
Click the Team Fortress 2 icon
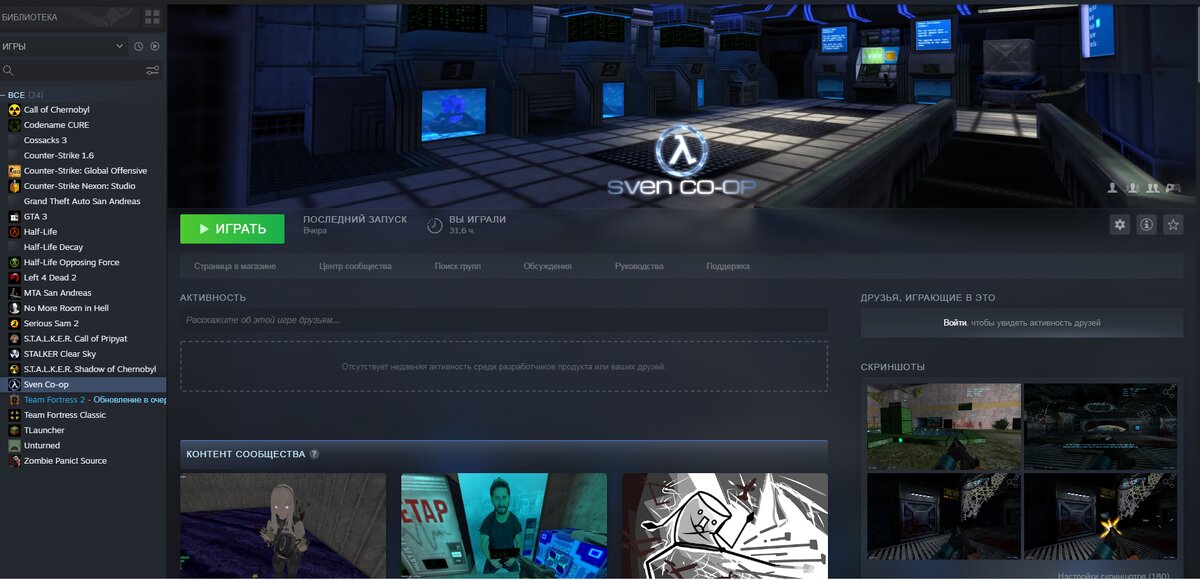click(14, 400)
